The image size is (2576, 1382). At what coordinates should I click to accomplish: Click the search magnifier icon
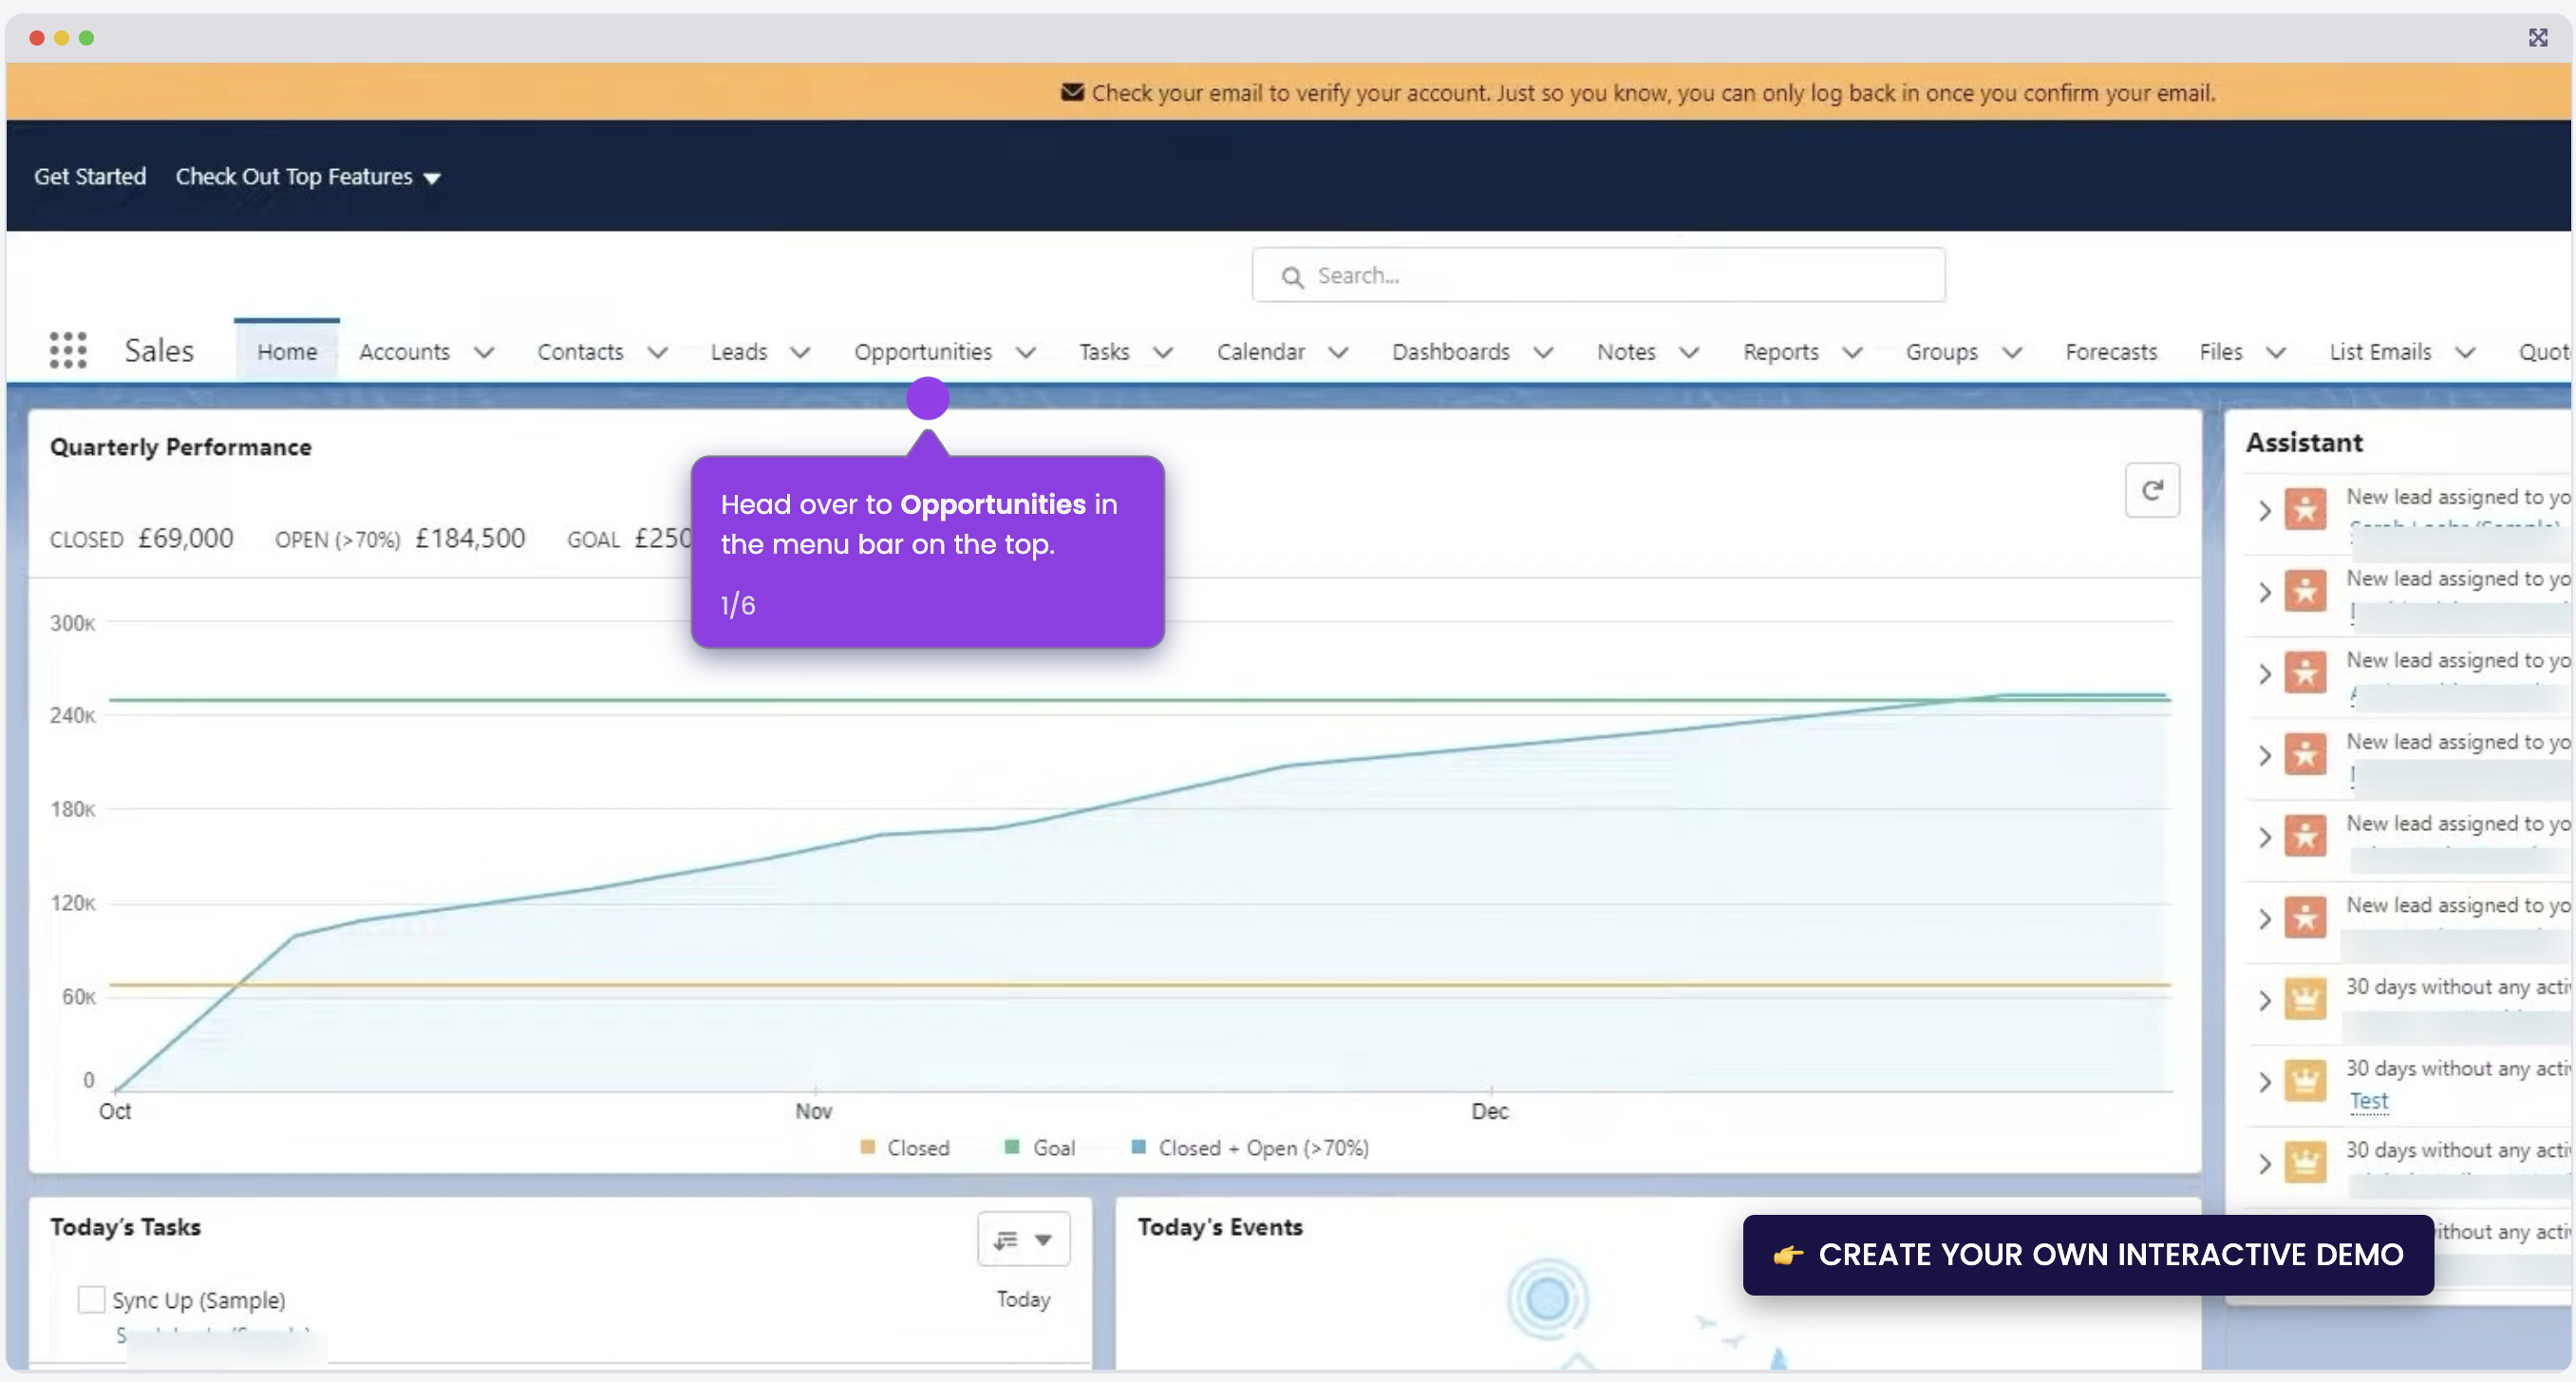[1292, 277]
